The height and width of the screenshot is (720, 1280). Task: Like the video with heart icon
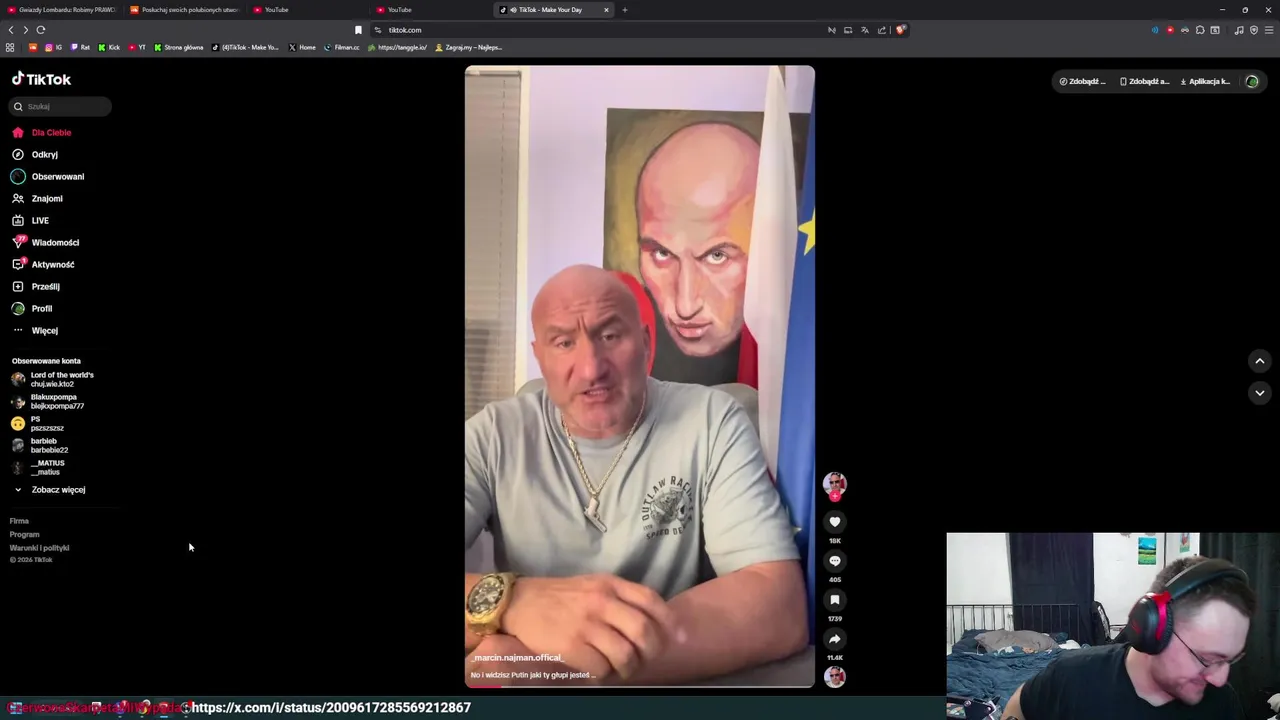(835, 522)
